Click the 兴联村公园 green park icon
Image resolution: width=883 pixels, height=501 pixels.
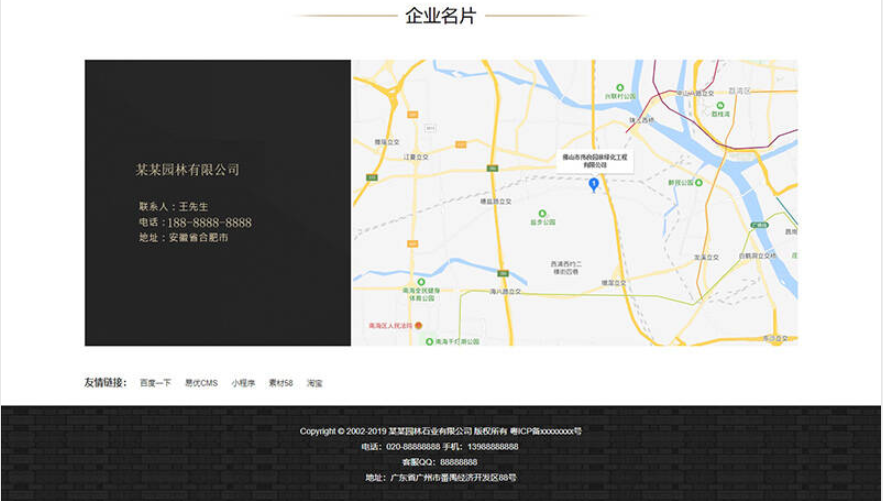coord(620,88)
